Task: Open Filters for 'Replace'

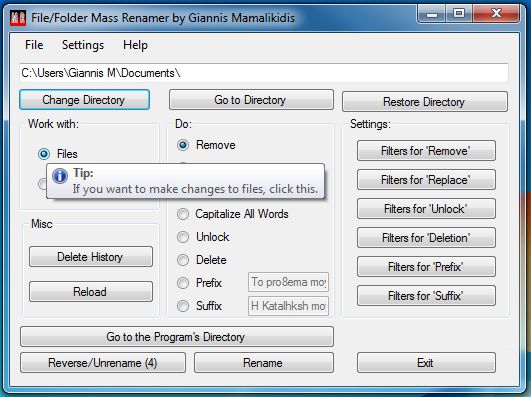Action: [426, 180]
